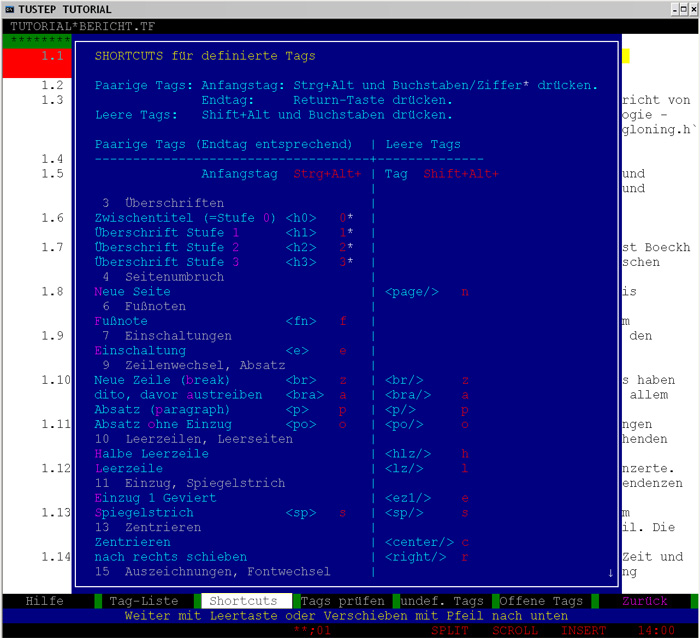
Task: Show the undef. Tags list
Action: coord(443,601)
